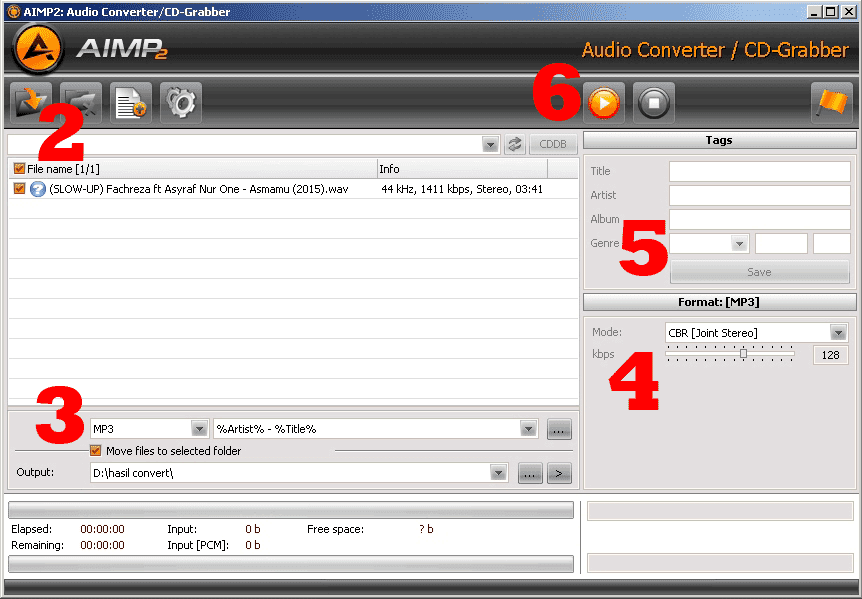Click the last small field in Genre row
862x599 pixels.
point(832,243)
